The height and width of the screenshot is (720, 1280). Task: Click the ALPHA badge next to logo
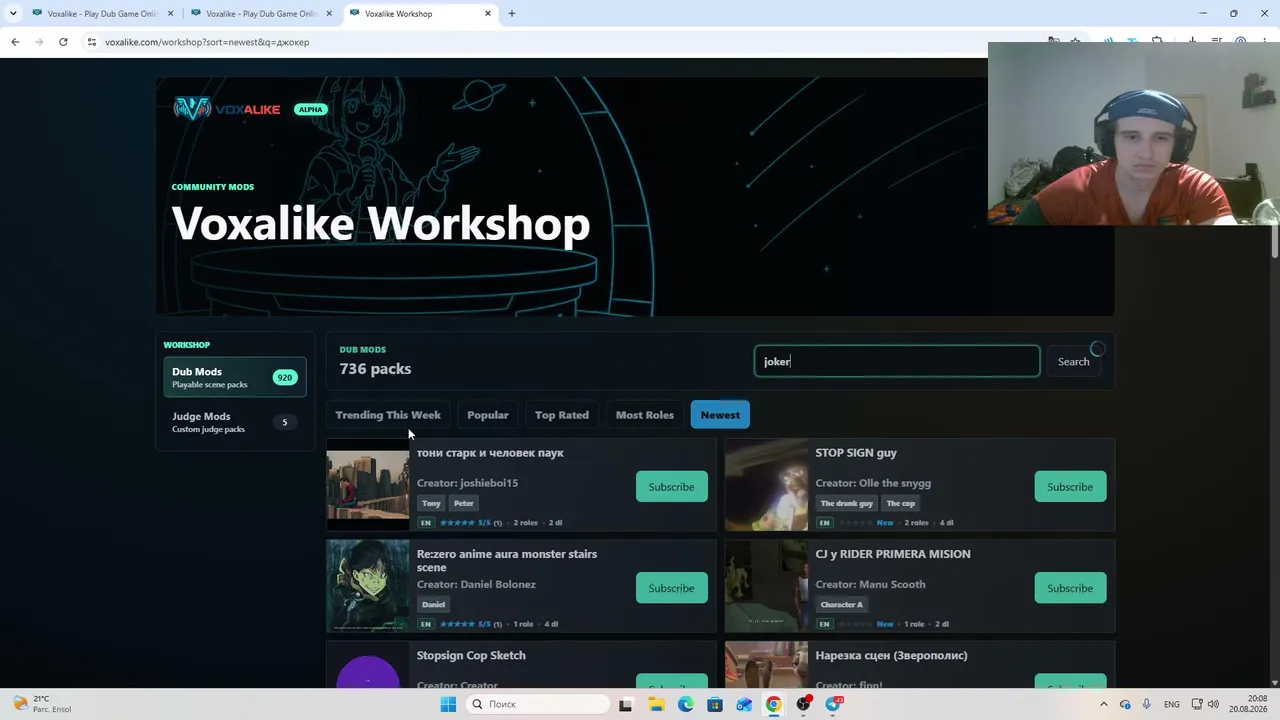311,109
